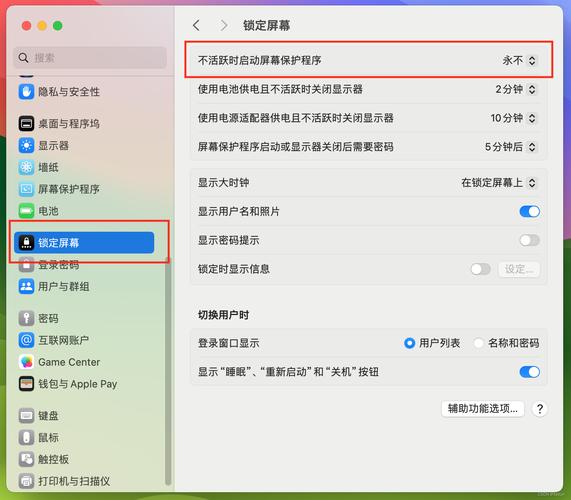Click the 电池 battery icon
Image resolution: width=571 pixels, height=500 pixels.
pyautogui.click(x=26, y=211)
